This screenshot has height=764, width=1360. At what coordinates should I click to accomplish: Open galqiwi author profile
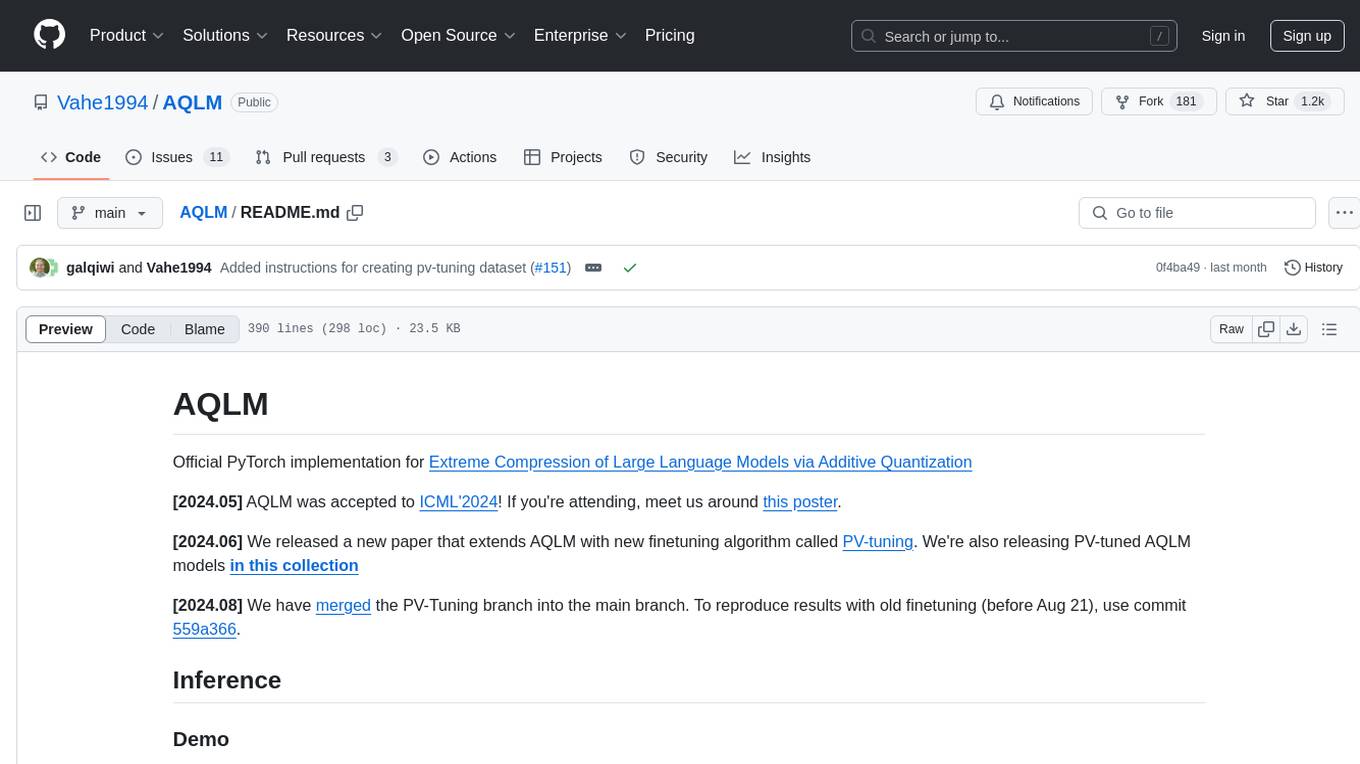click(90, 267)
